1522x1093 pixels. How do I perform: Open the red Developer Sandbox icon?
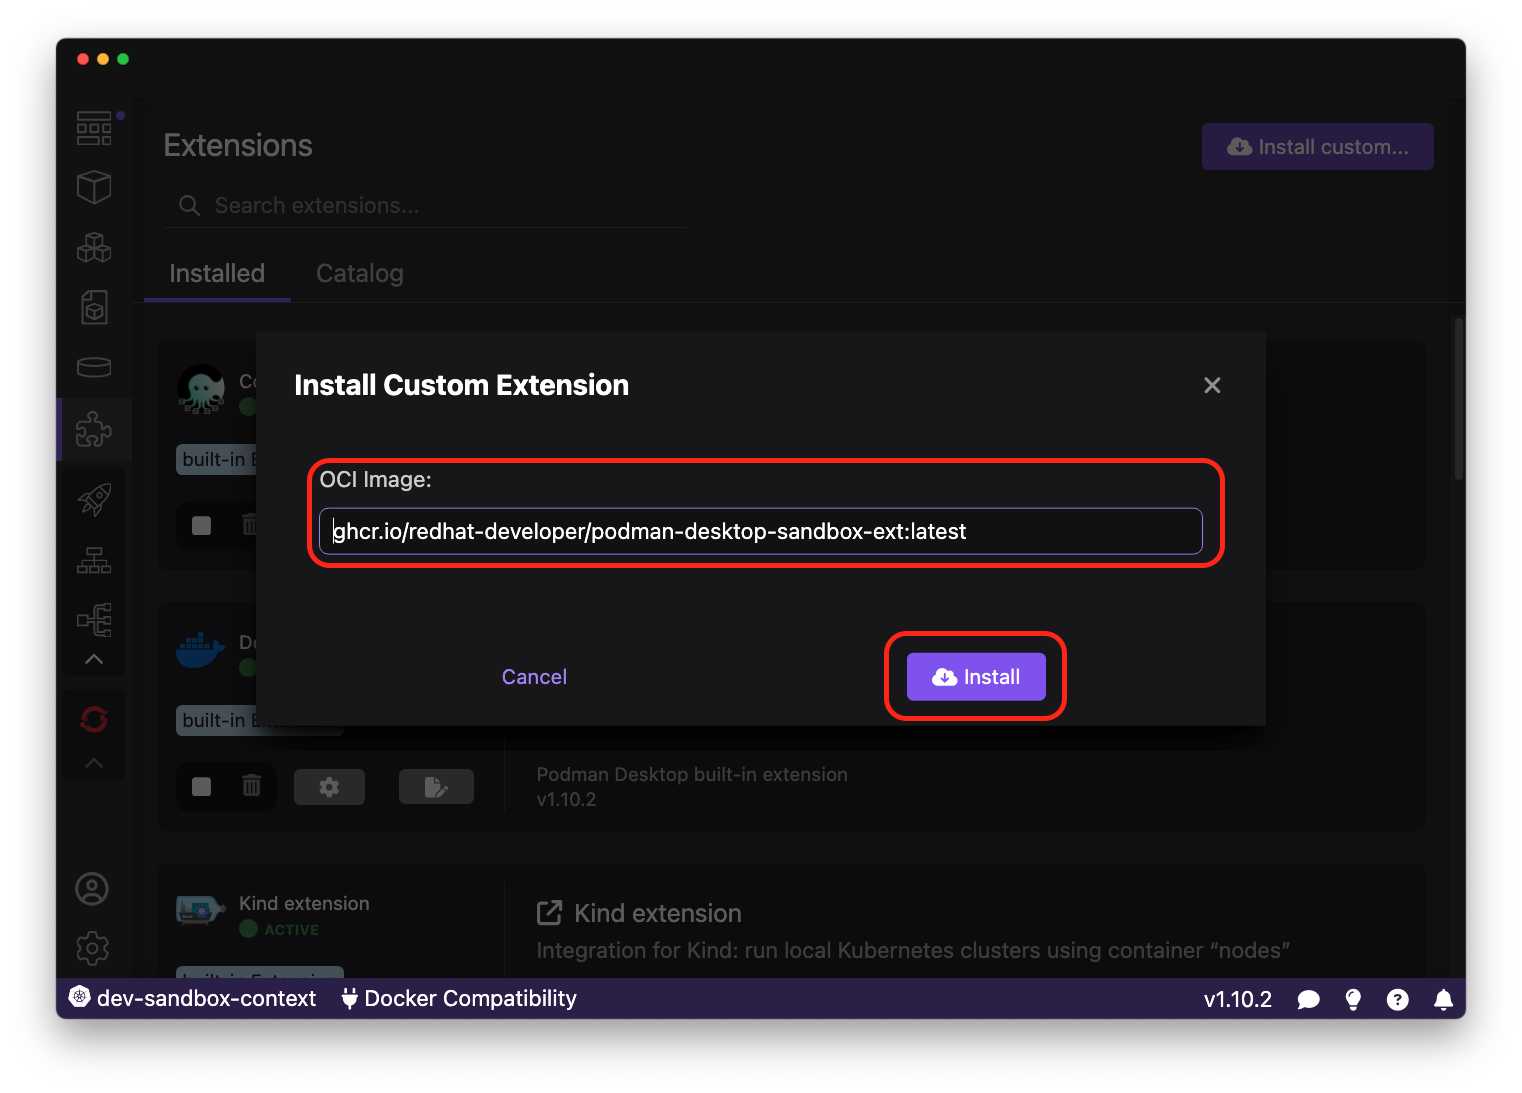point(94,719)
